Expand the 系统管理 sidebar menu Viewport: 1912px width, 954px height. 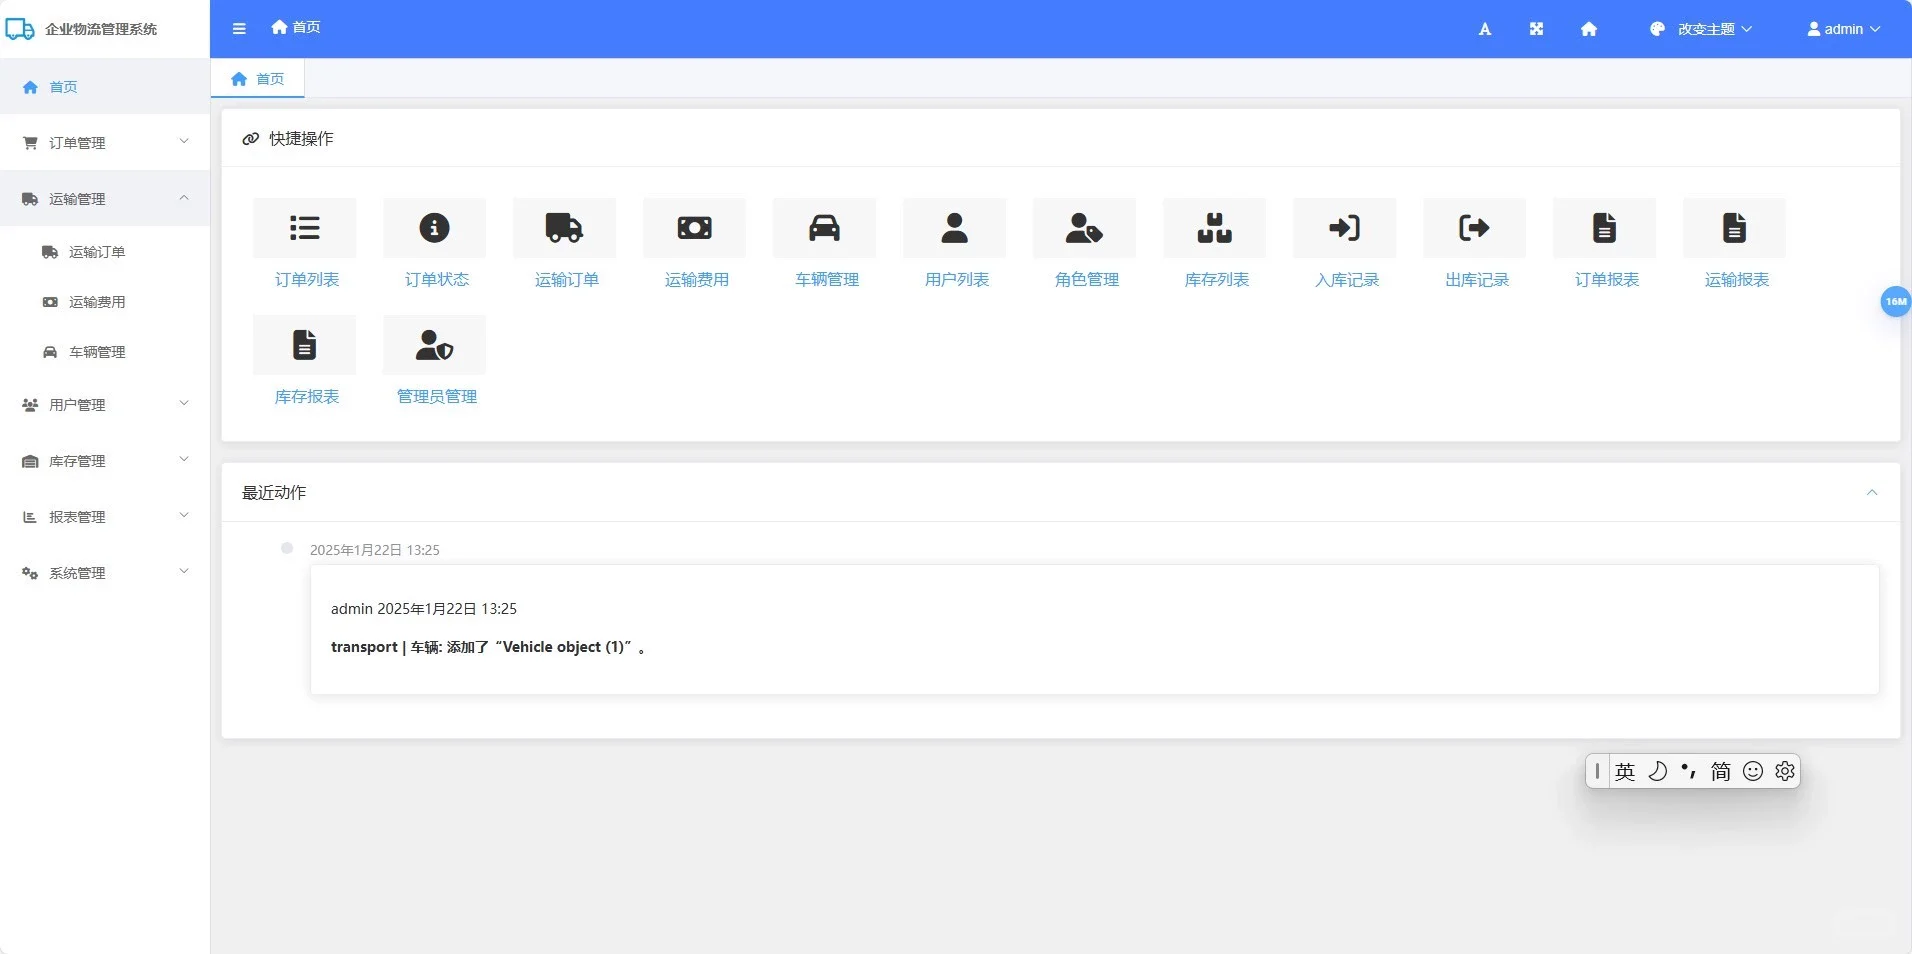pos(105,572)
